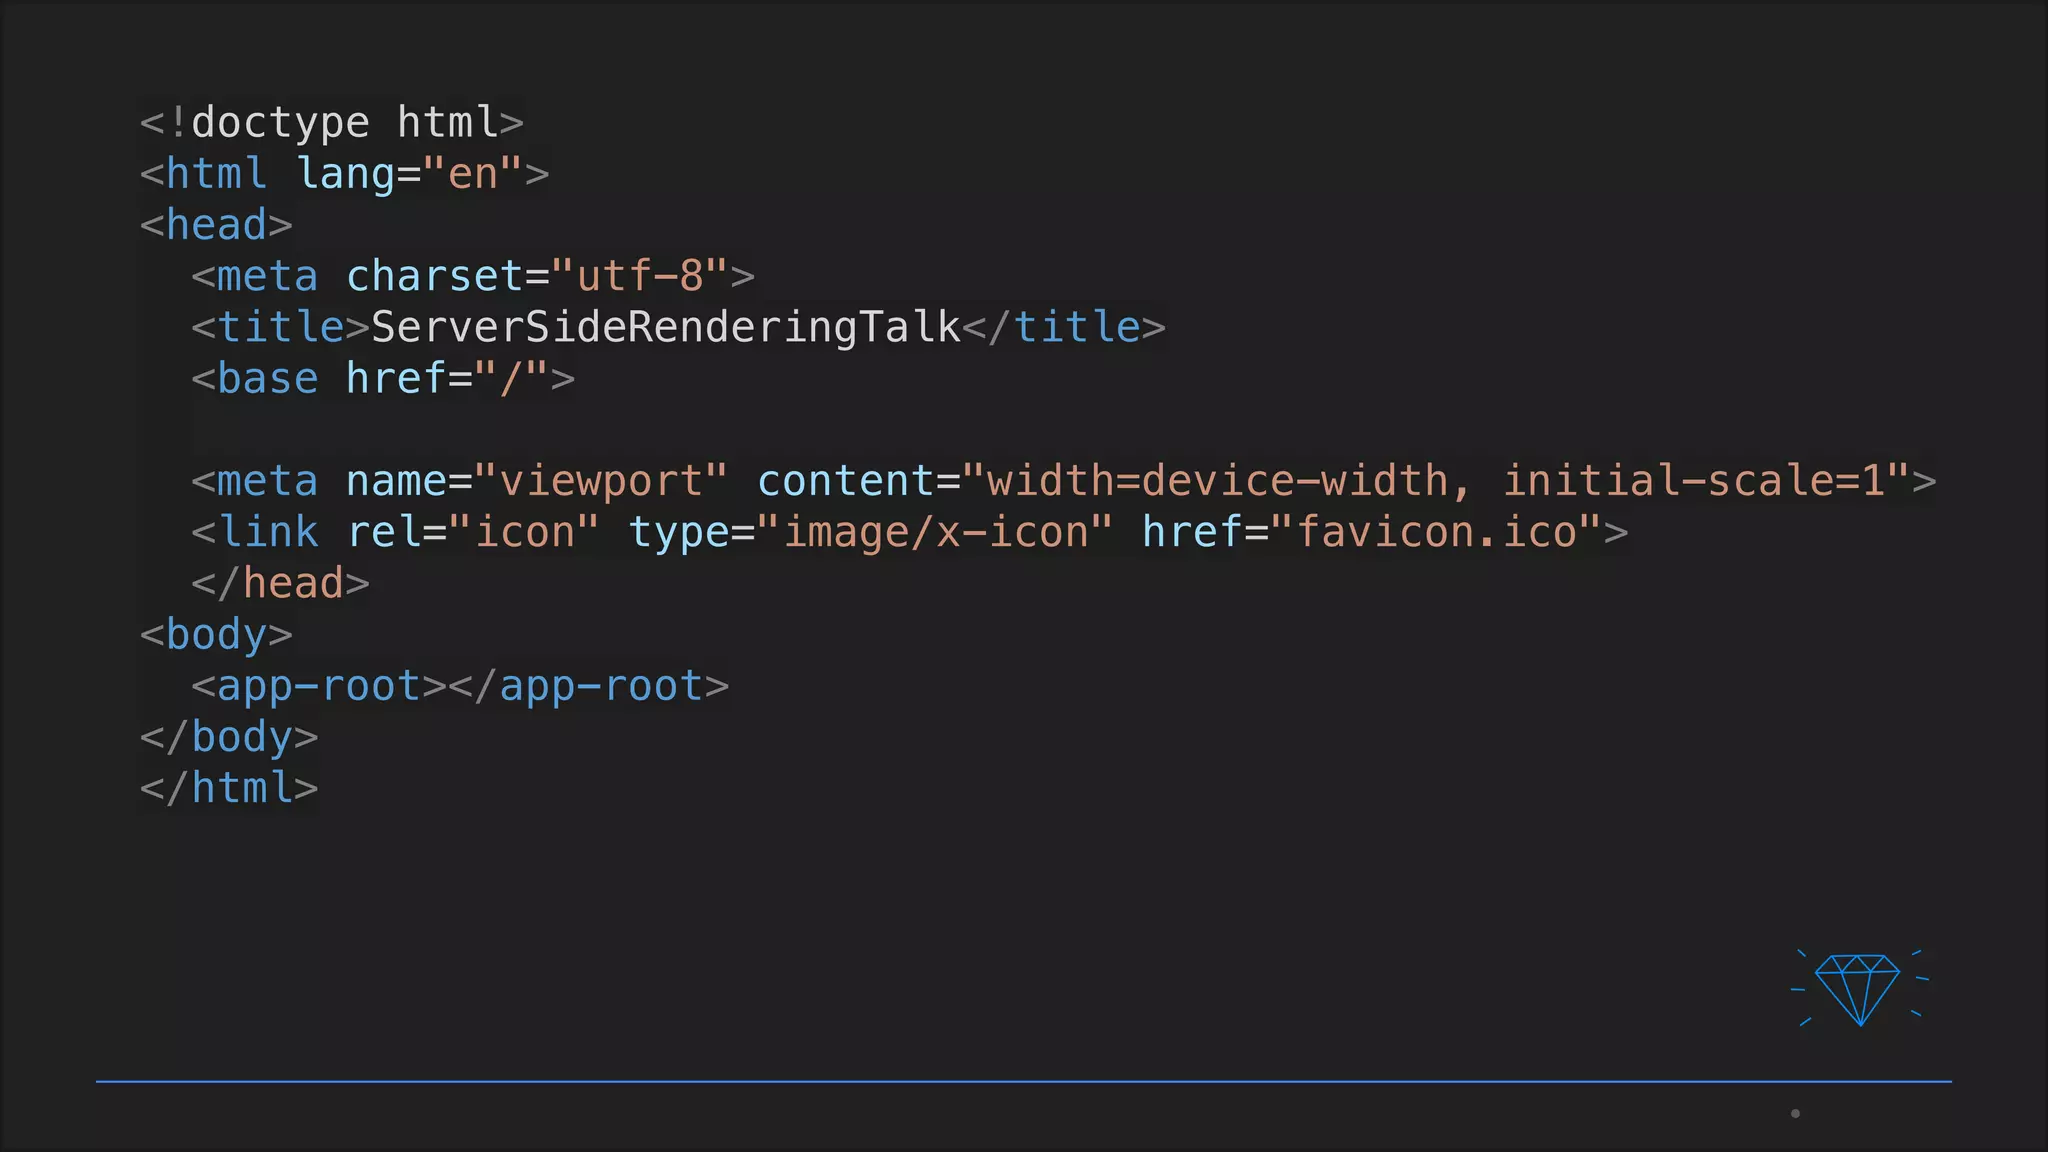Click the rel="icon" attribute value
2048x1152 pixels.
pyautogui.click(x=524, y=532)
